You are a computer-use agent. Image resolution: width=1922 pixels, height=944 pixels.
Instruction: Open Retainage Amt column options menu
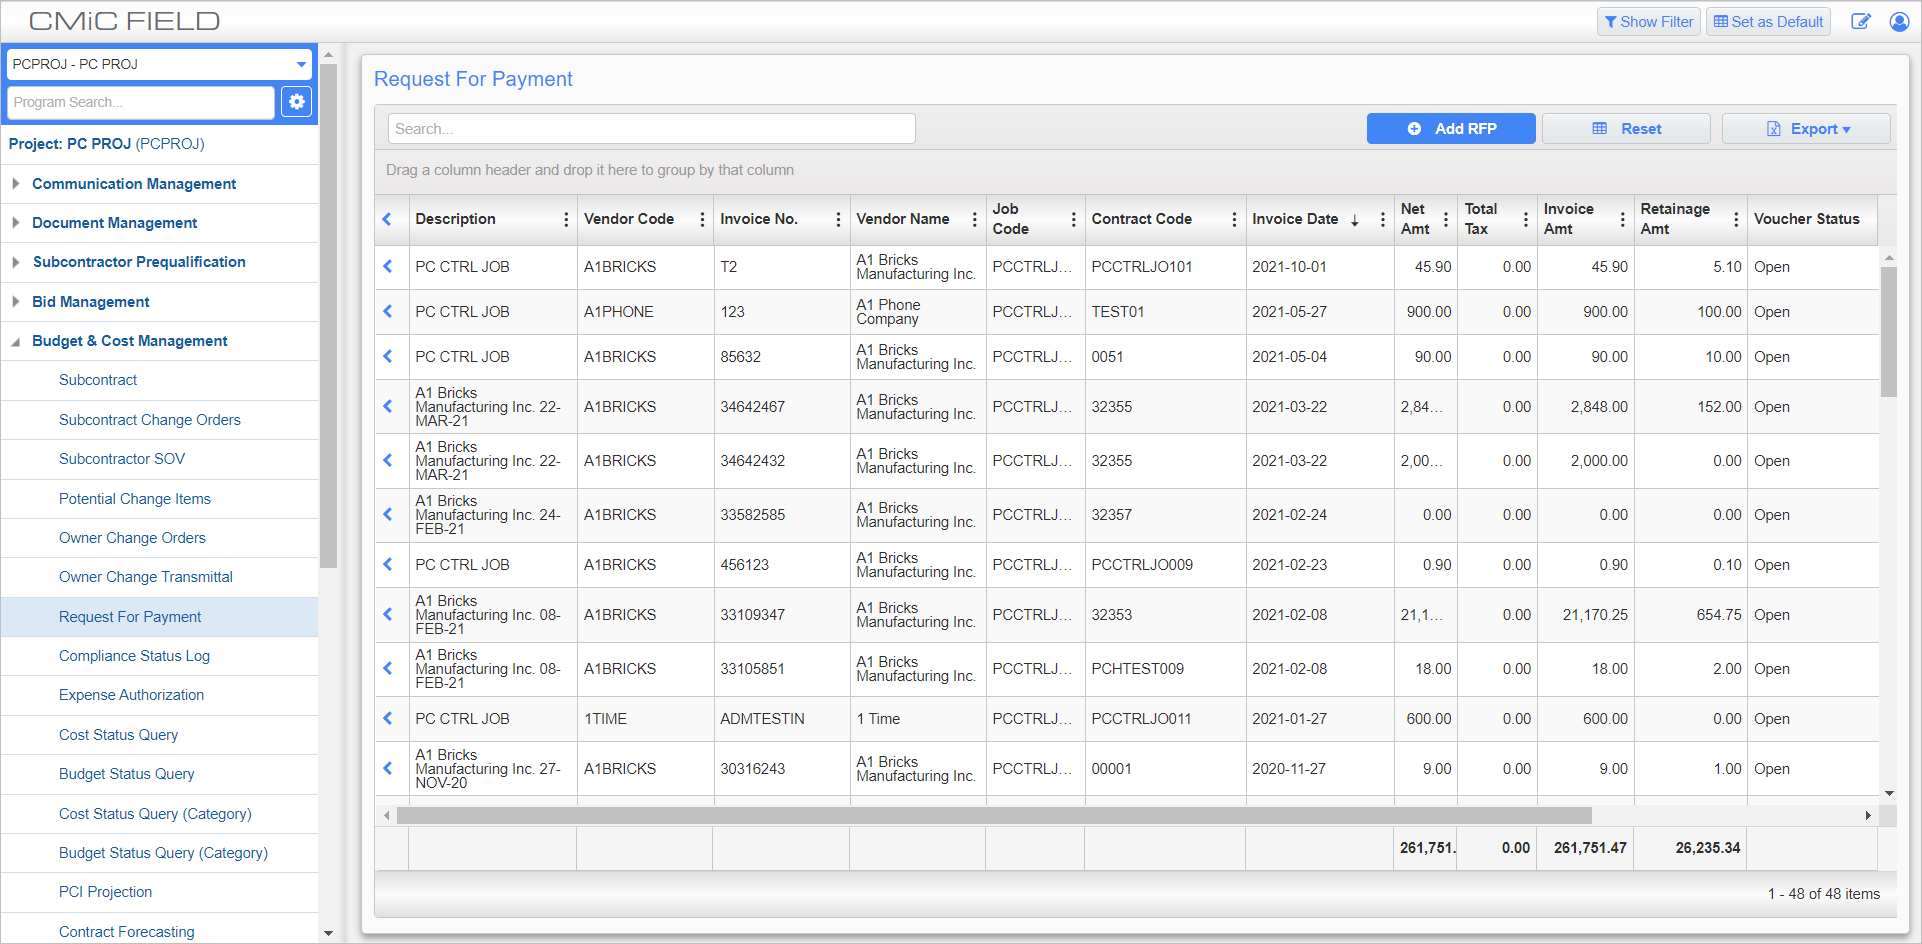point(1736,219)
